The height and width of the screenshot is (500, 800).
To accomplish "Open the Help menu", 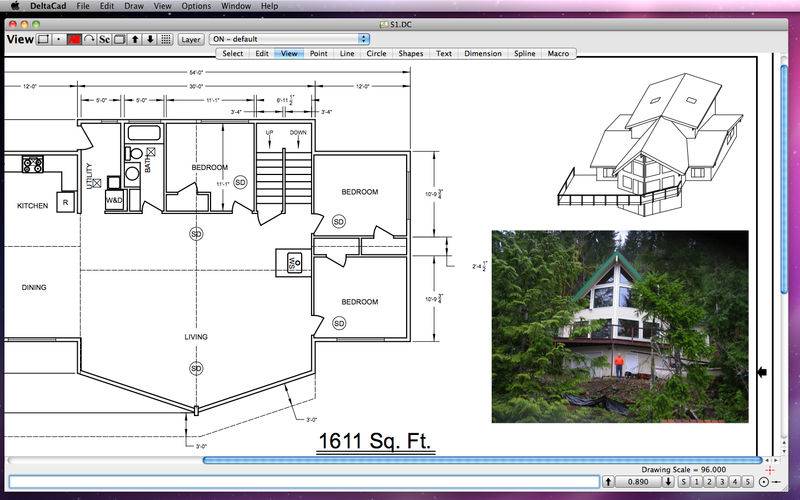I will click(x=269, y=6).
